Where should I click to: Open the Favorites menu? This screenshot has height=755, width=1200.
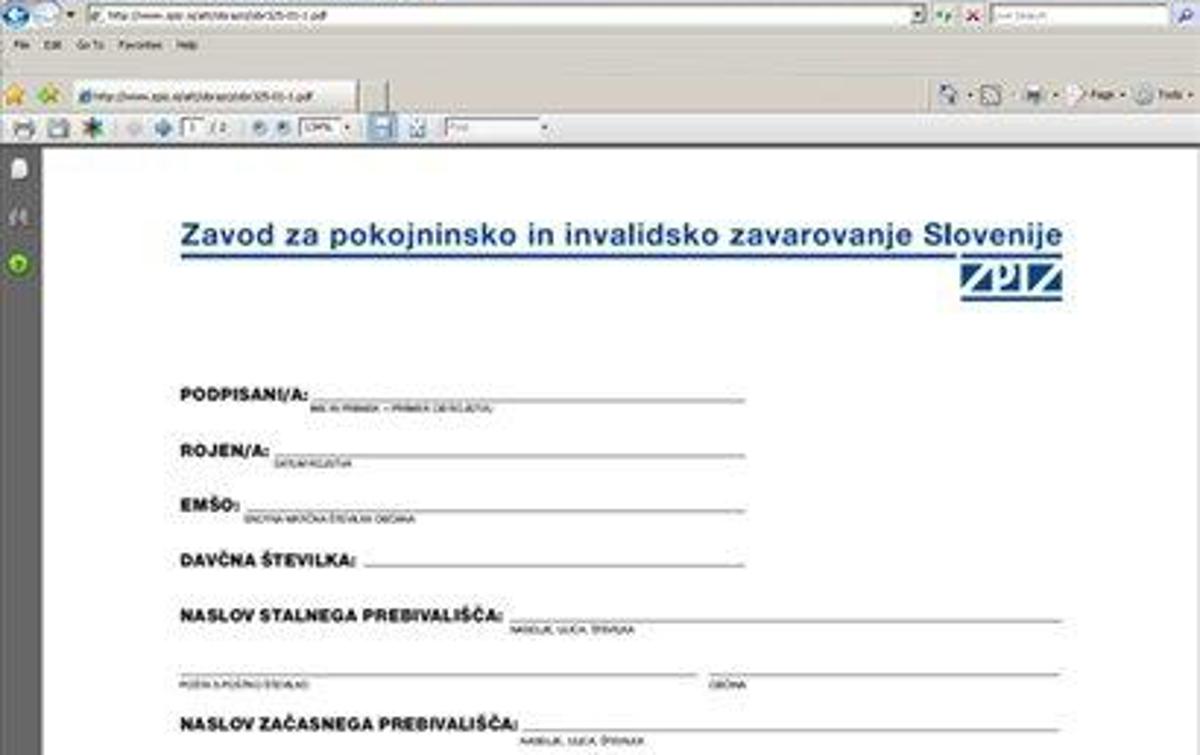140,46
